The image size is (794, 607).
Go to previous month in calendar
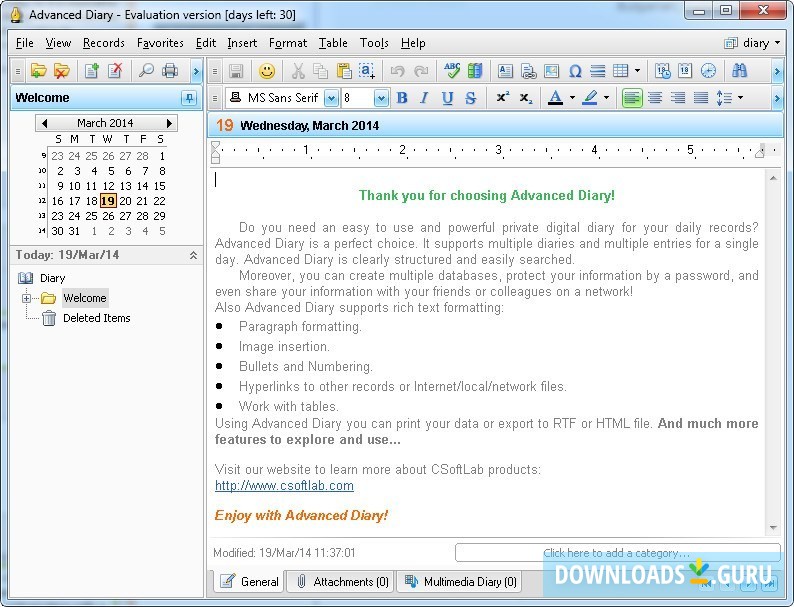tap(45, 123)
